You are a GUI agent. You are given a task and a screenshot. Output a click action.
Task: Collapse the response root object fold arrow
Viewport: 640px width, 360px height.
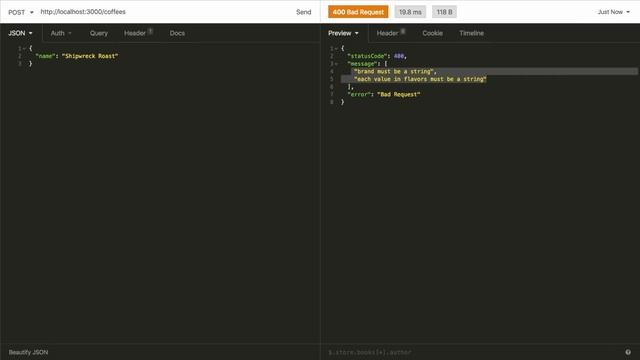coord(336,49)
